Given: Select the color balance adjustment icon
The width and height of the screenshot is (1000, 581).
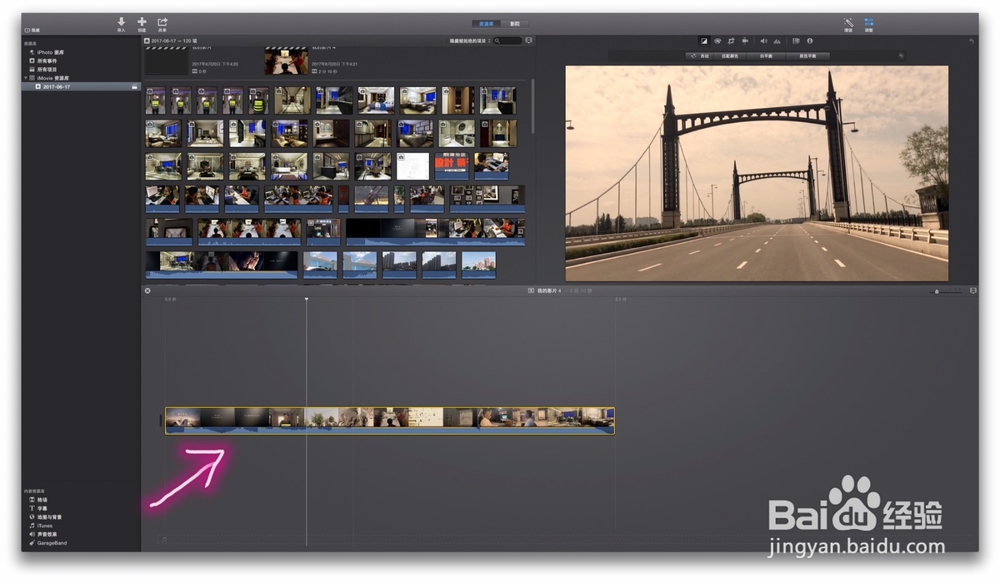Looking at the screenshot, I should point(704,41).
